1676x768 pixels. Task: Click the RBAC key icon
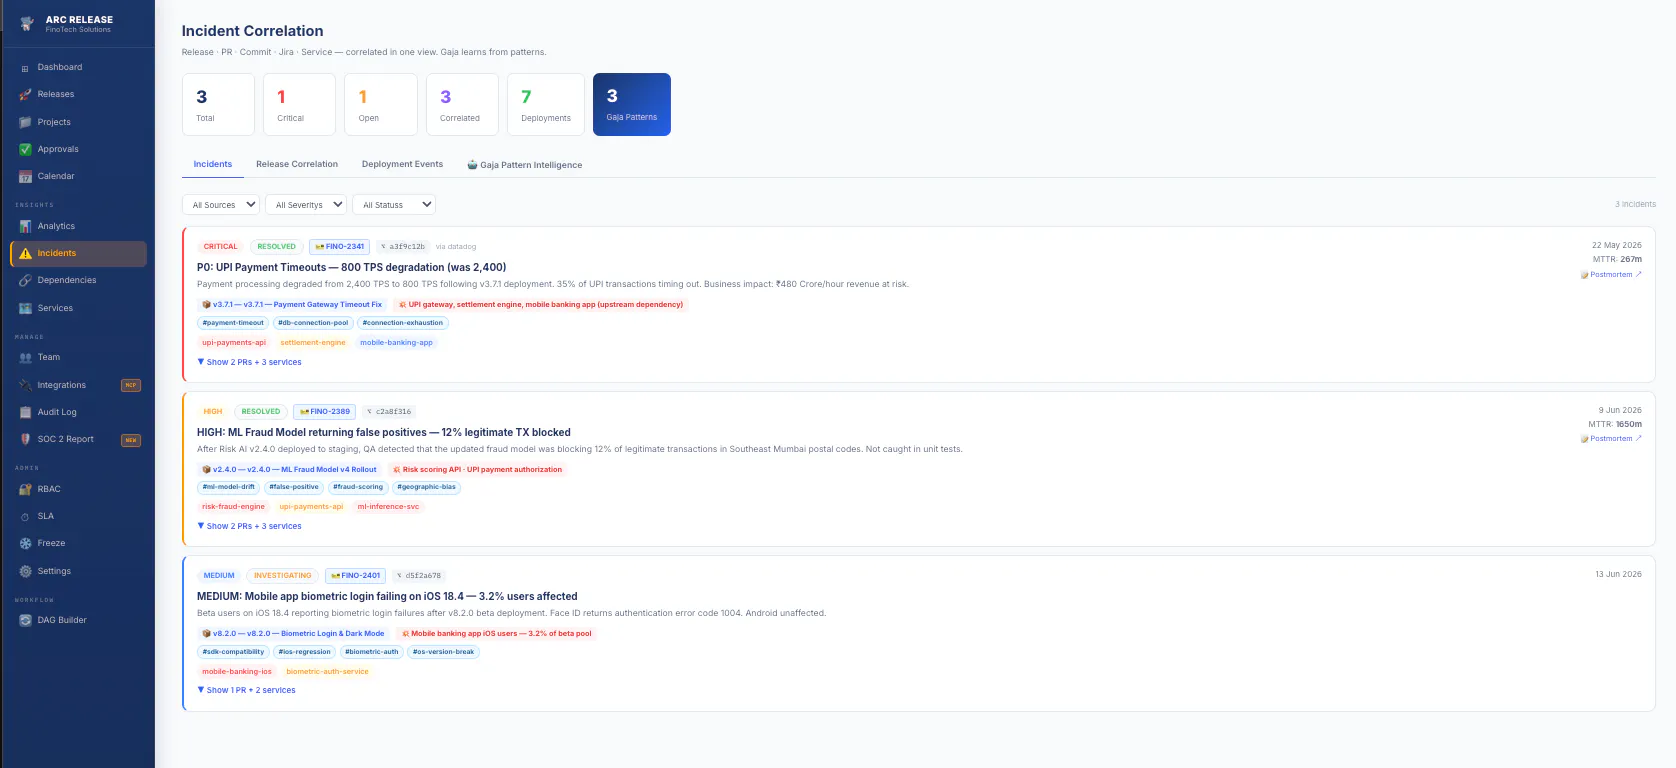(x=25, y=489)
